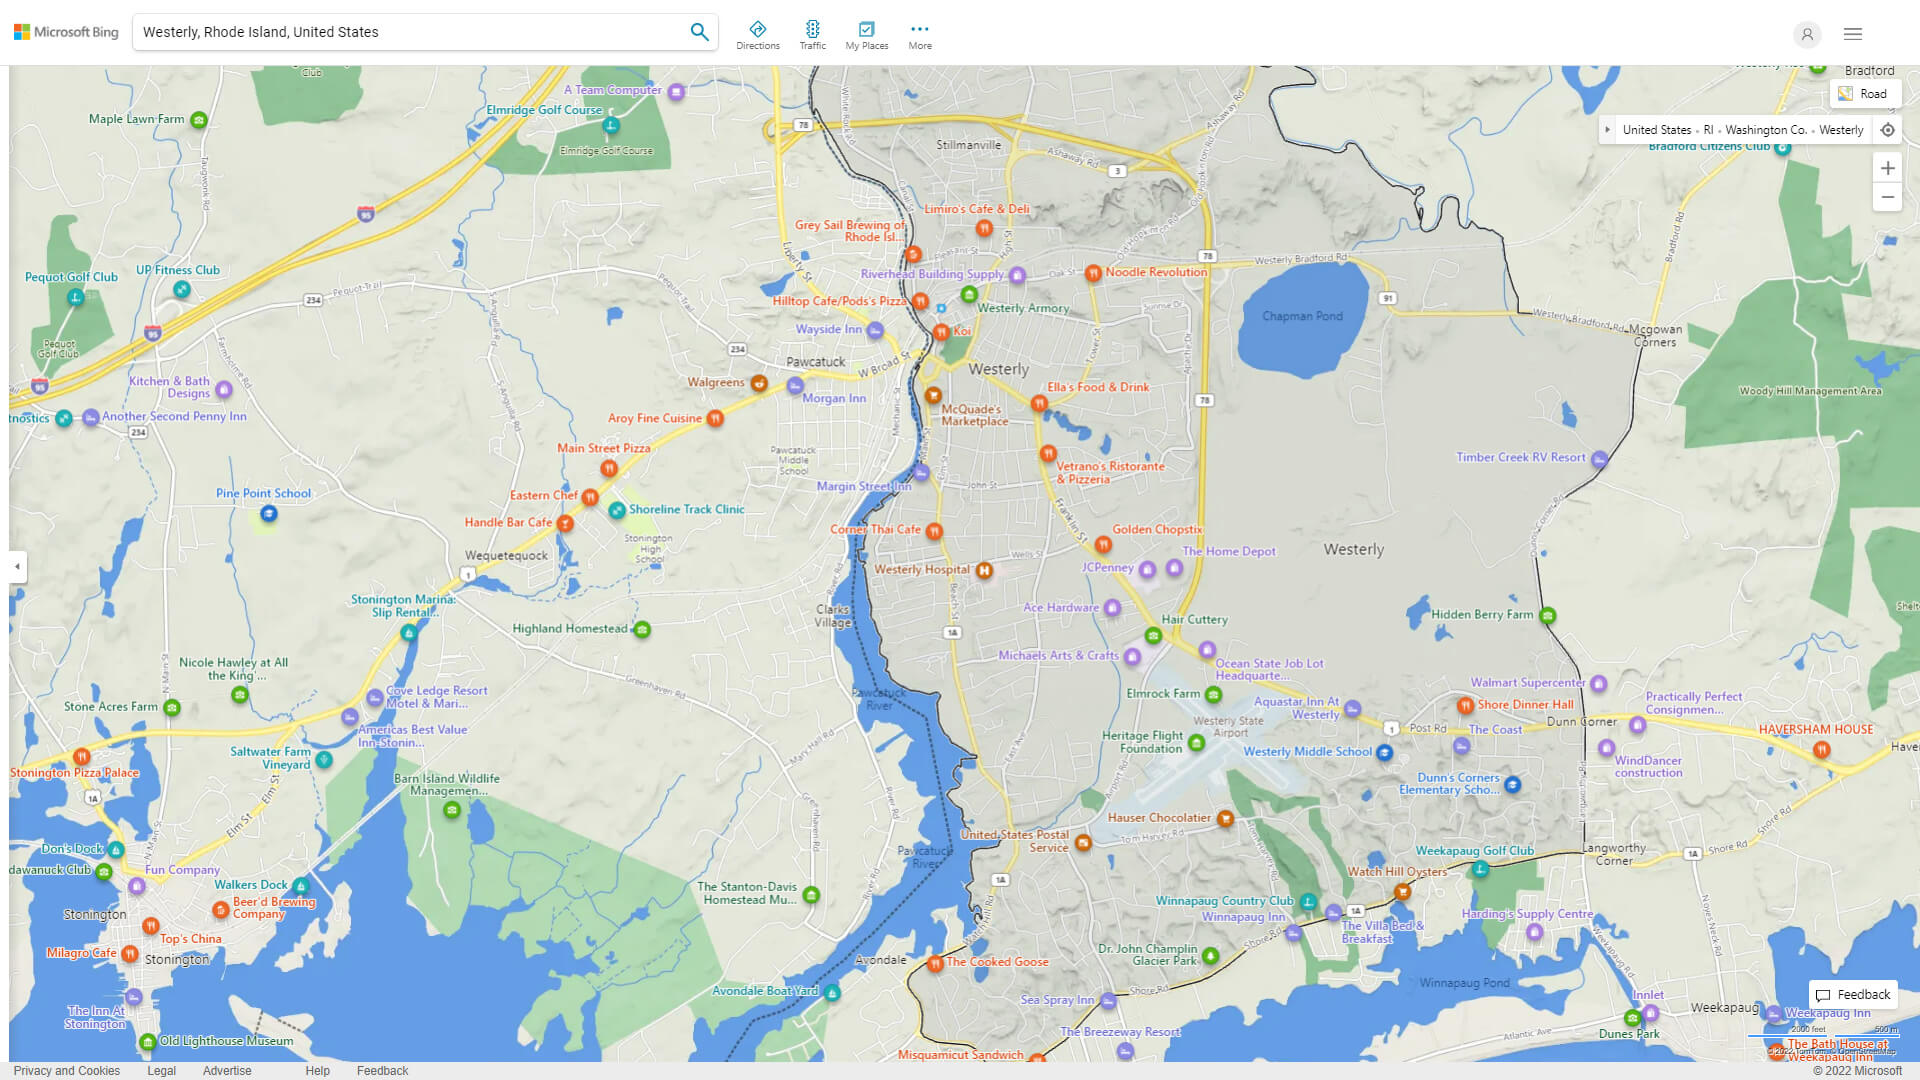This screenshot has height=1080, width=1920.
Task: Expand the breadcrumb chevron before United States
Action: [x=1607, y=129]
